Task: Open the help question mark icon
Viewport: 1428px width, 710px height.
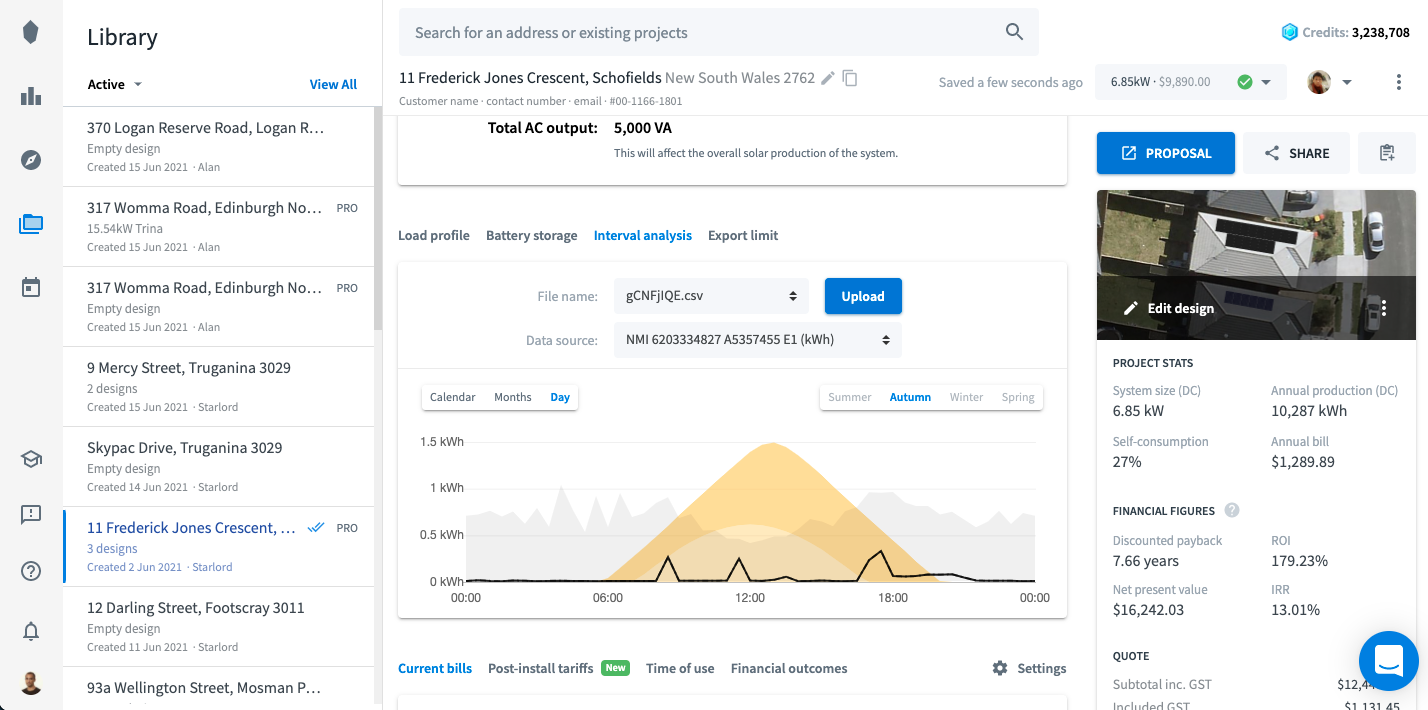Action: [x=30, y=571]
